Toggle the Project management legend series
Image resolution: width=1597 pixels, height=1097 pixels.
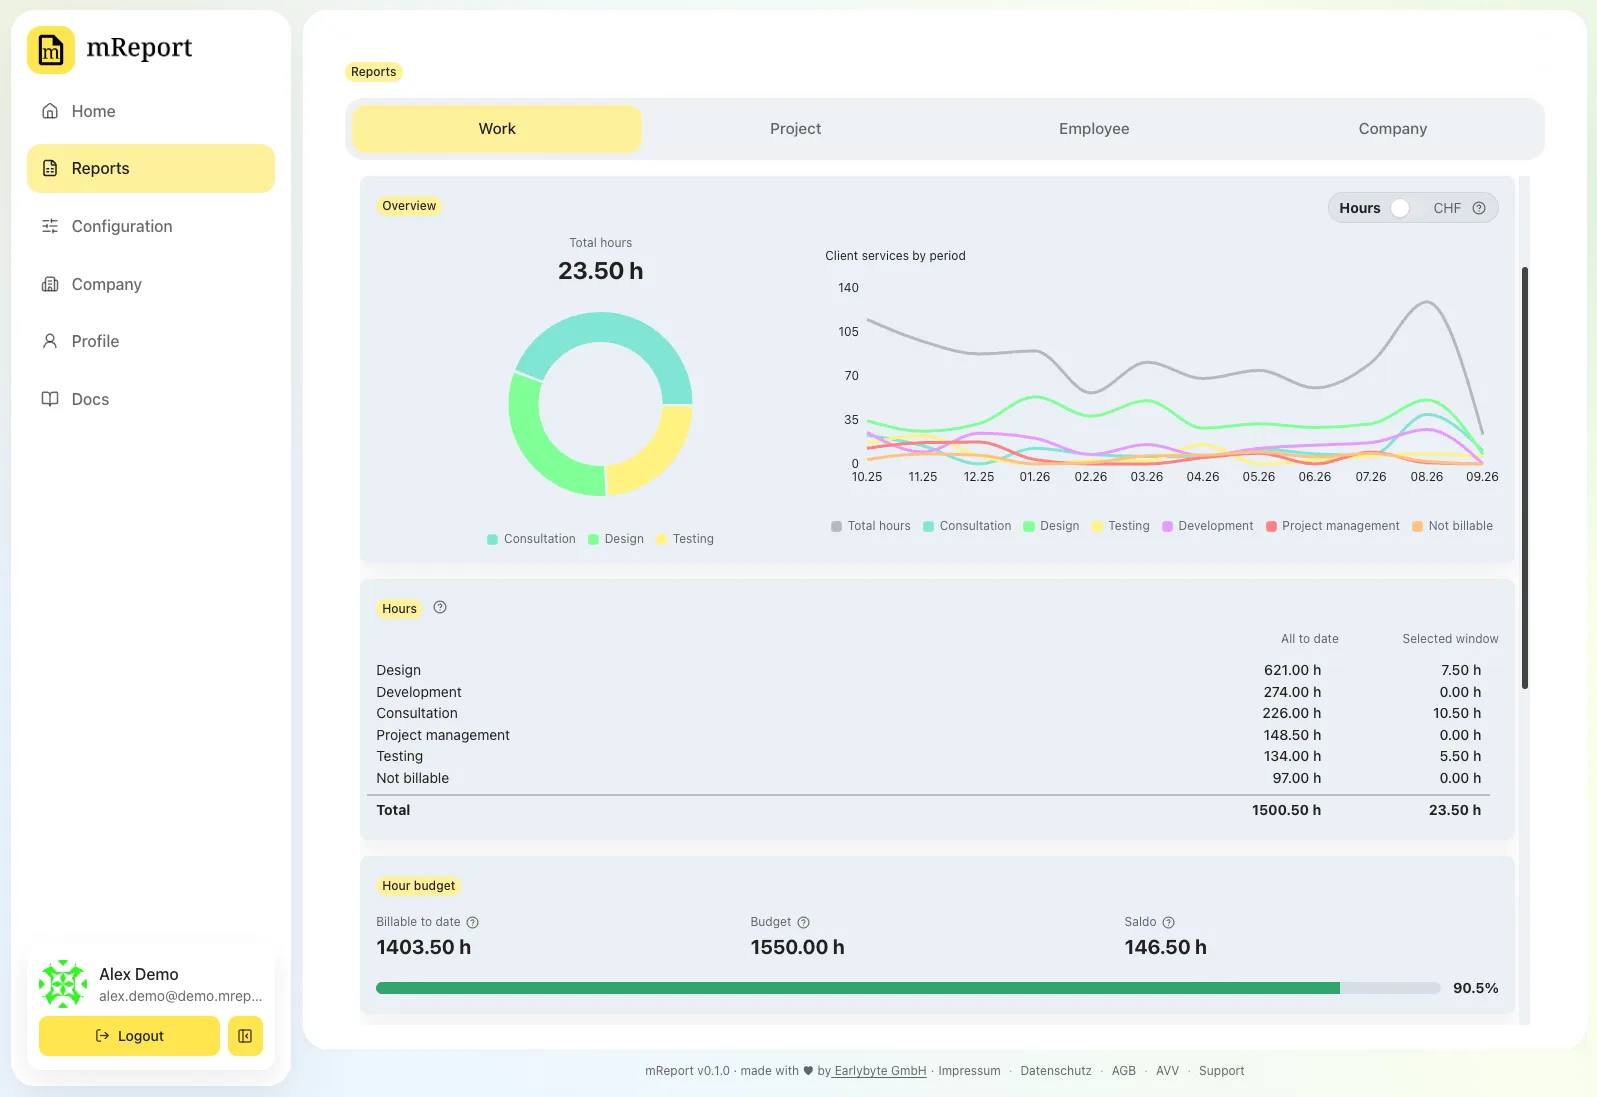click(1333, 526)
